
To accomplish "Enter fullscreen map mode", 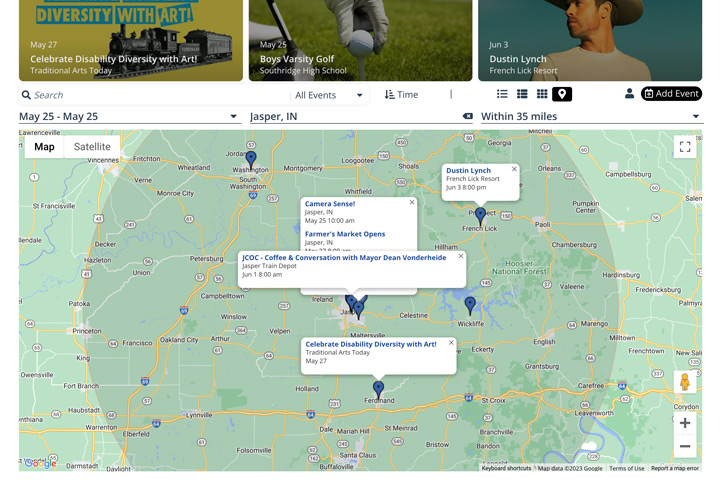I will pyautogui.click(x=685, y=147).
